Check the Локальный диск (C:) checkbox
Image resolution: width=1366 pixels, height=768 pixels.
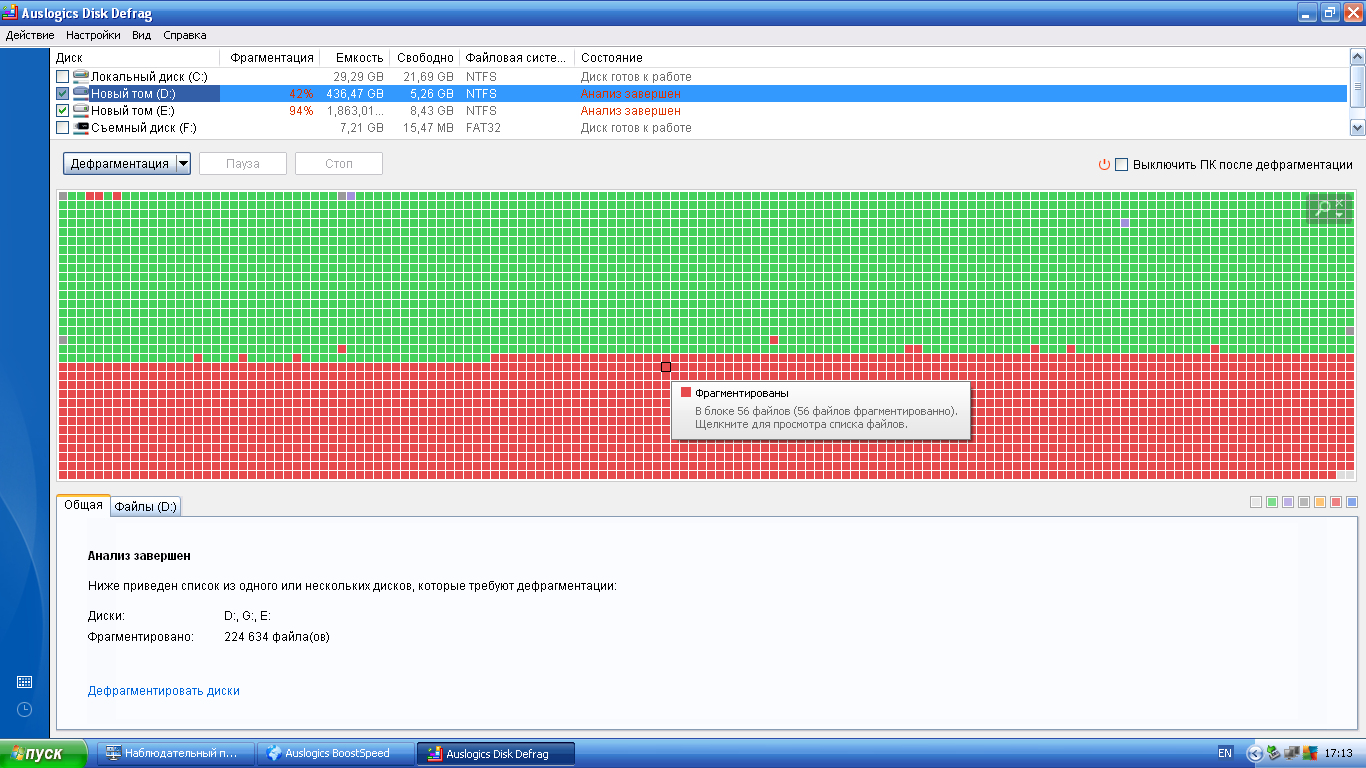click(63, 77)
